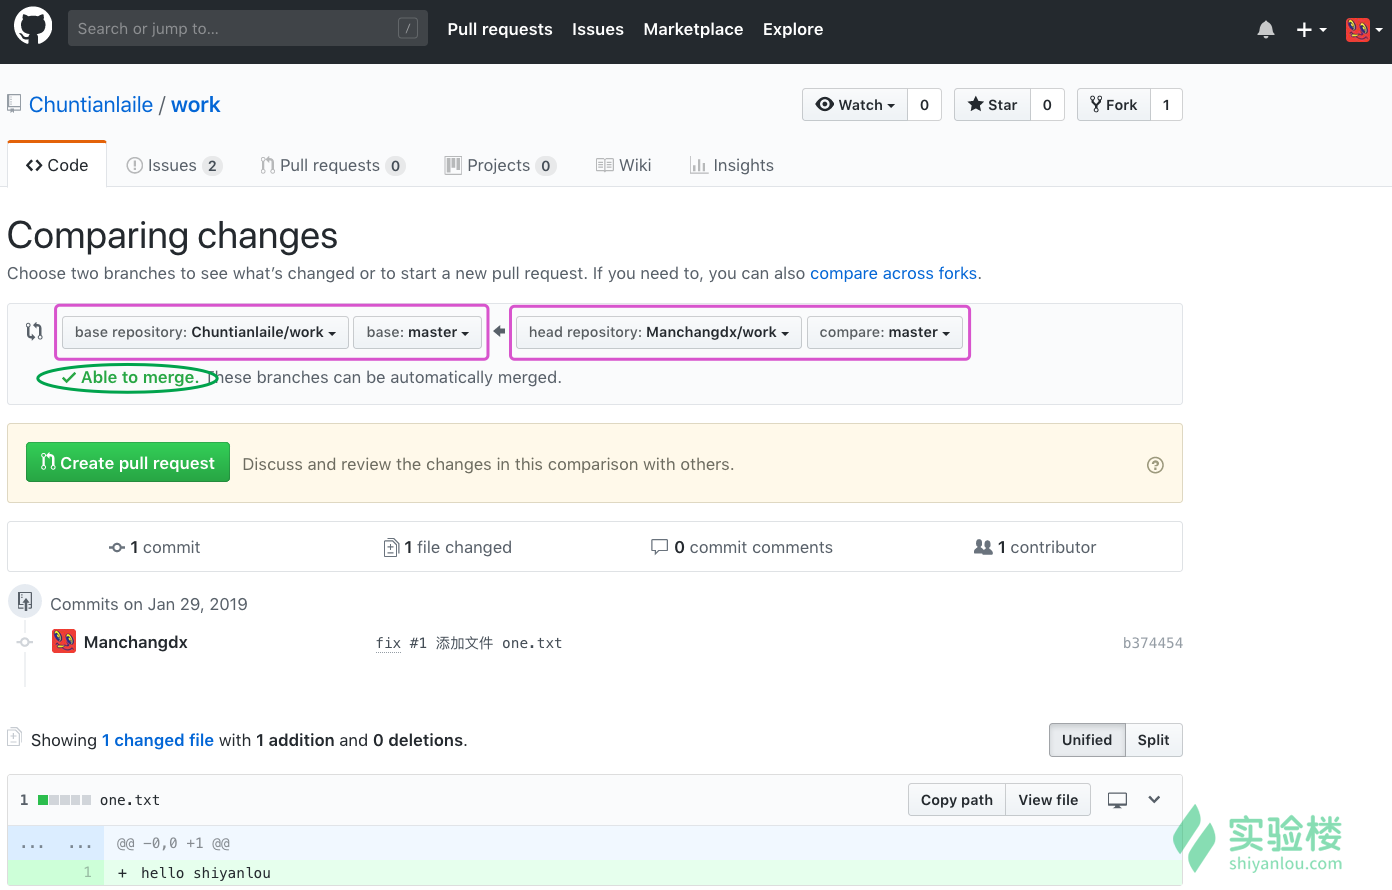Click the stargazers count 0

(1047, 105)
